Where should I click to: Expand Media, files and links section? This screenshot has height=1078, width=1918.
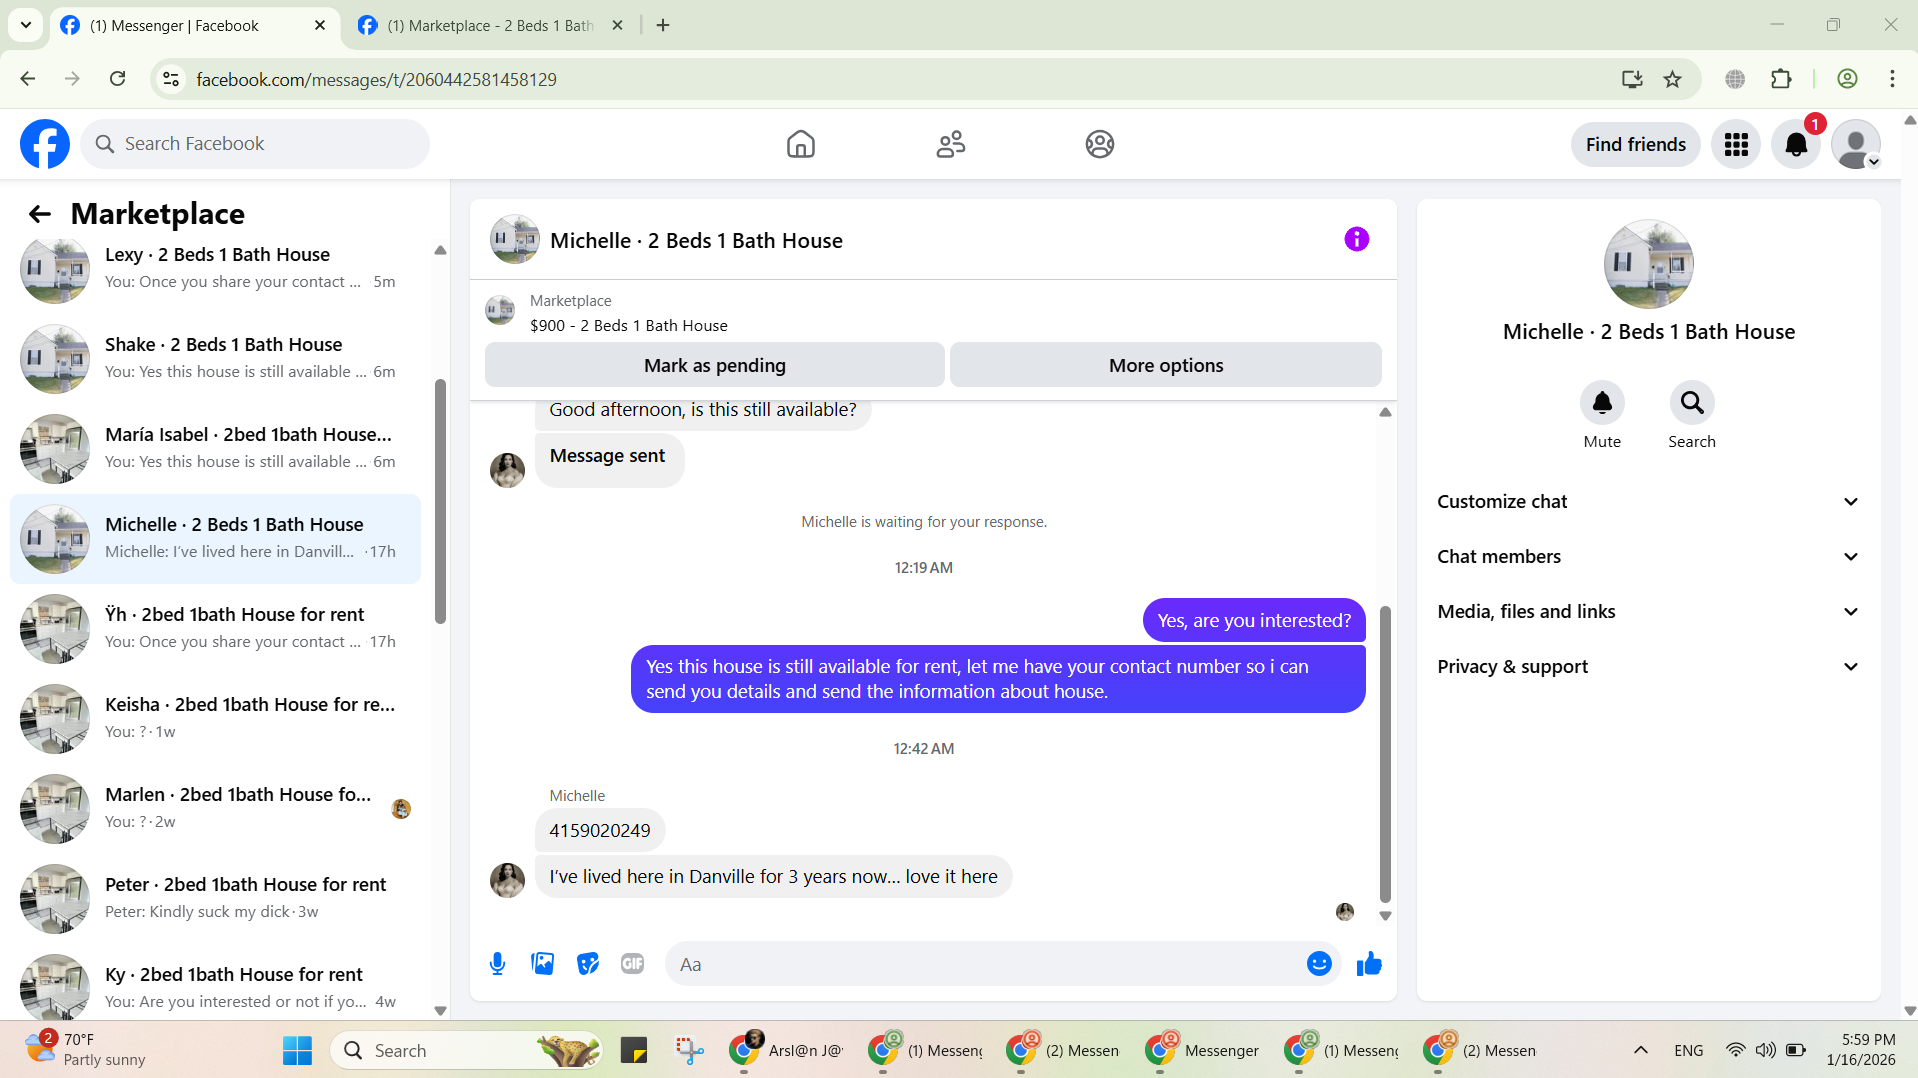[x=1648, y=612]
